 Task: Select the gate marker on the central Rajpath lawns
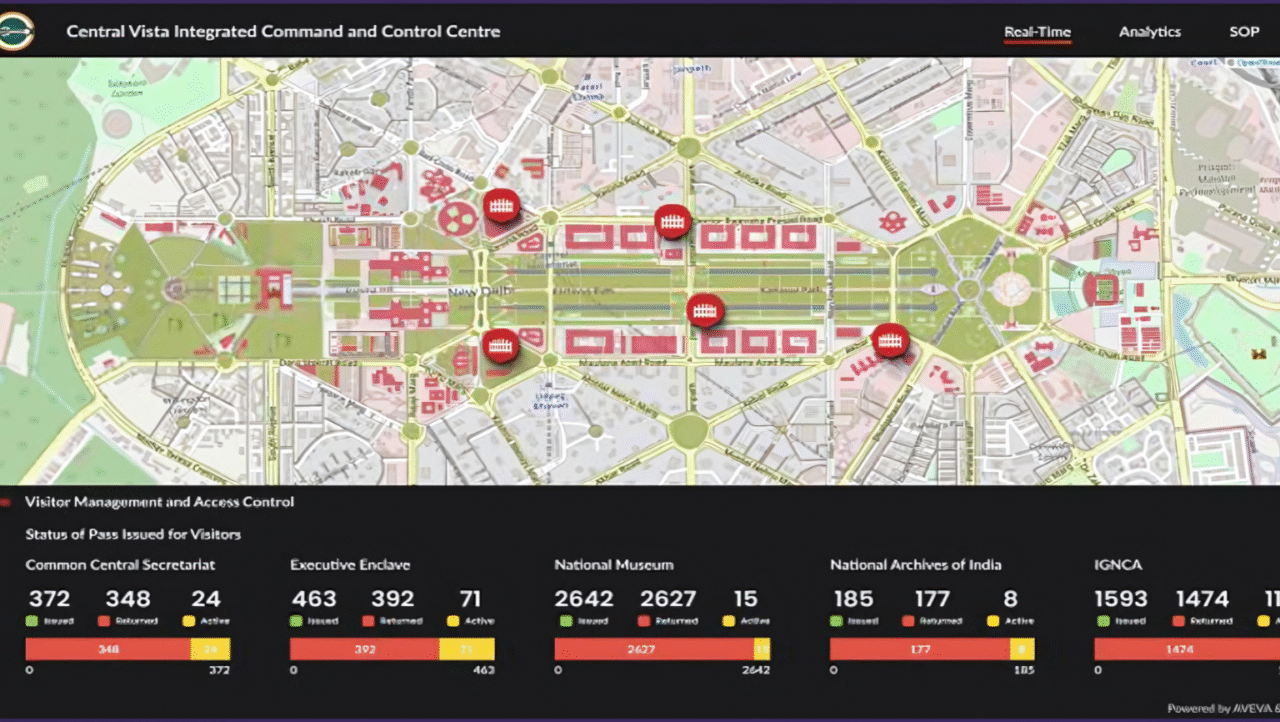pos(705,310)
